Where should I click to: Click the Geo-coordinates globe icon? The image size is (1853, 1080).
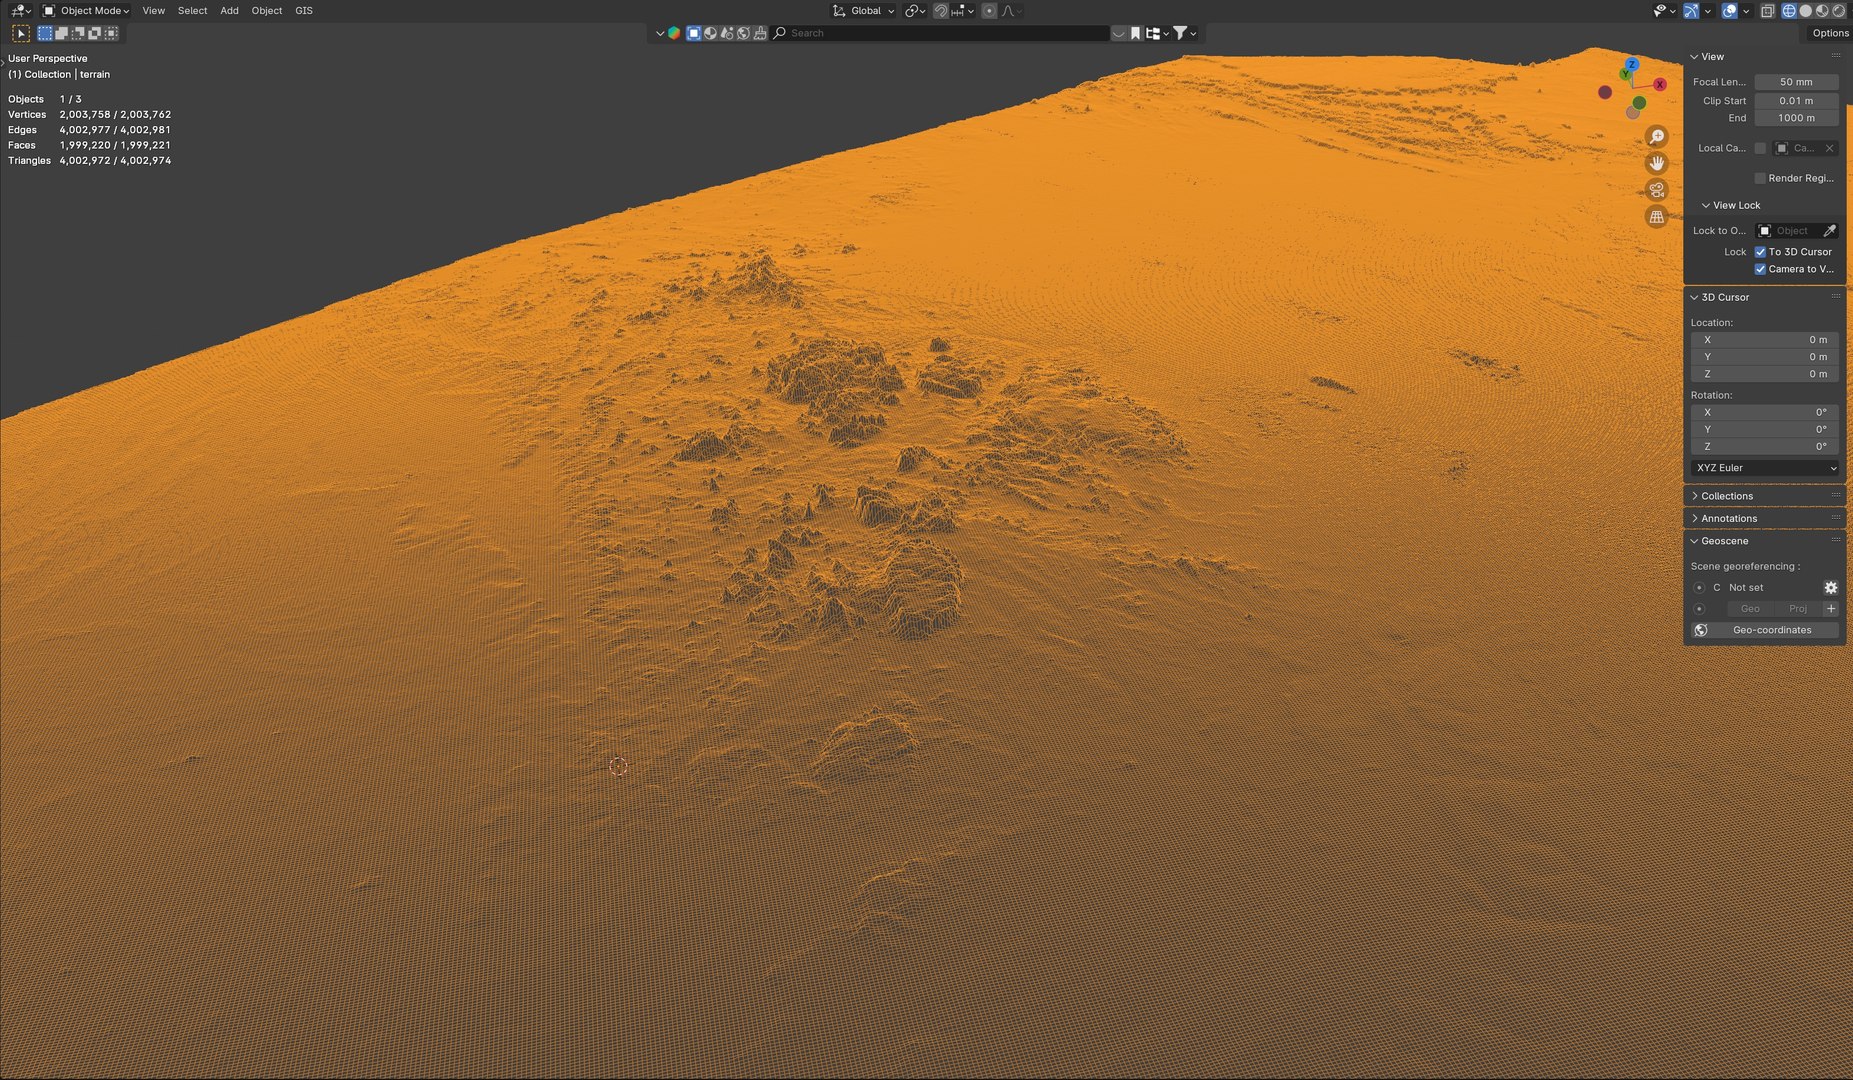1701,630
